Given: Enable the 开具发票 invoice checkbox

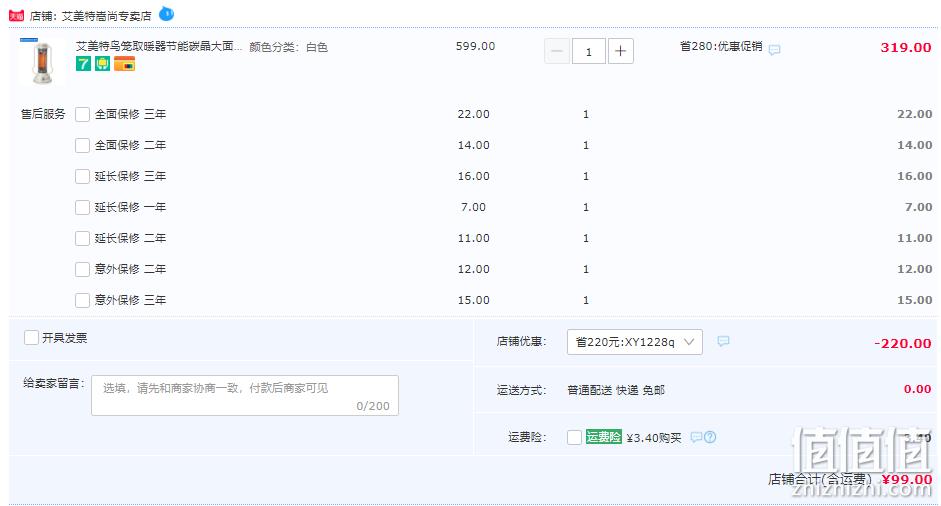Looking at the screenshot, I should (x=31, y=338).
